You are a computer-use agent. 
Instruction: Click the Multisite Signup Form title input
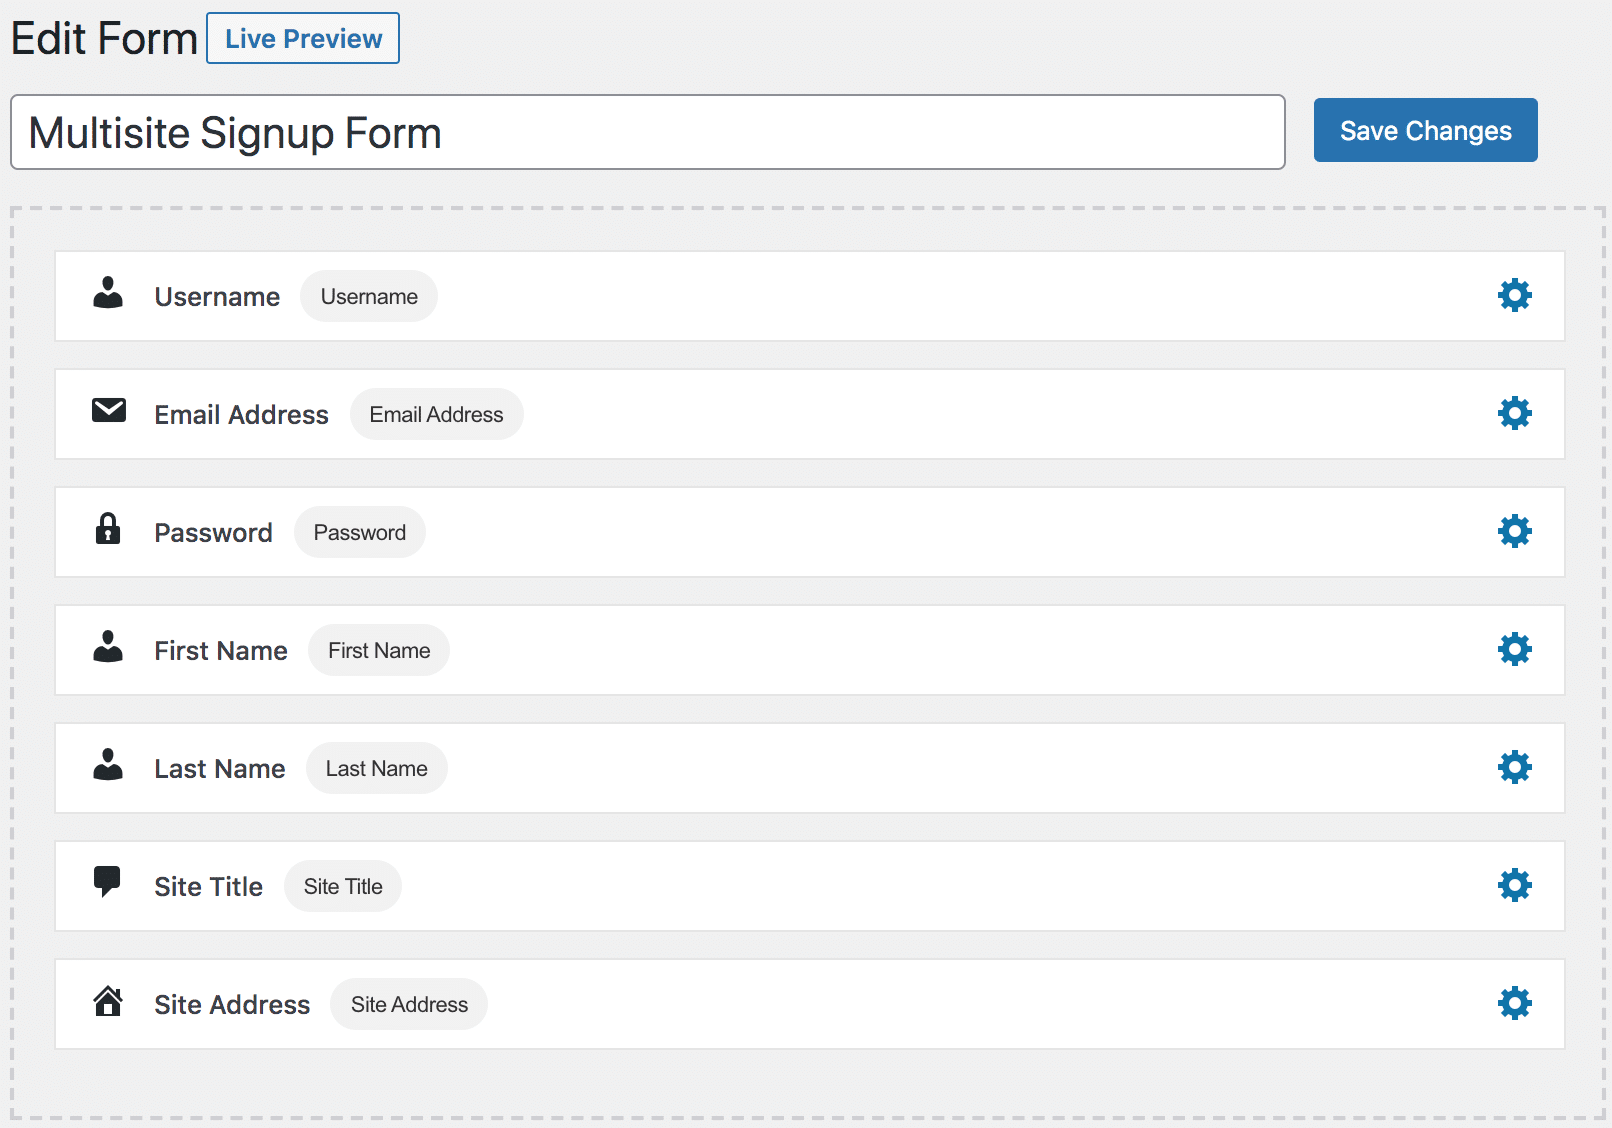tap(646, 132)
